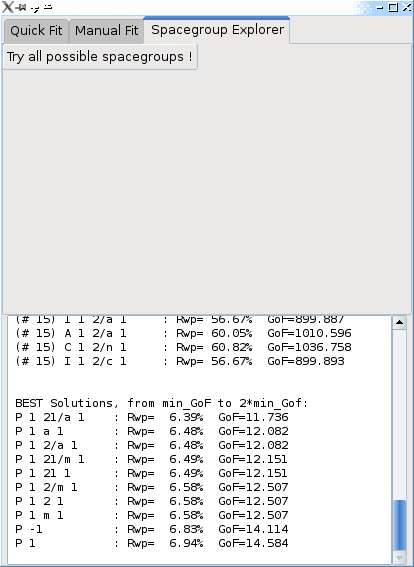Screen dimensions: 414x567
Task: Select the P 1 2/m 1 result line
Action: (152, 487)
